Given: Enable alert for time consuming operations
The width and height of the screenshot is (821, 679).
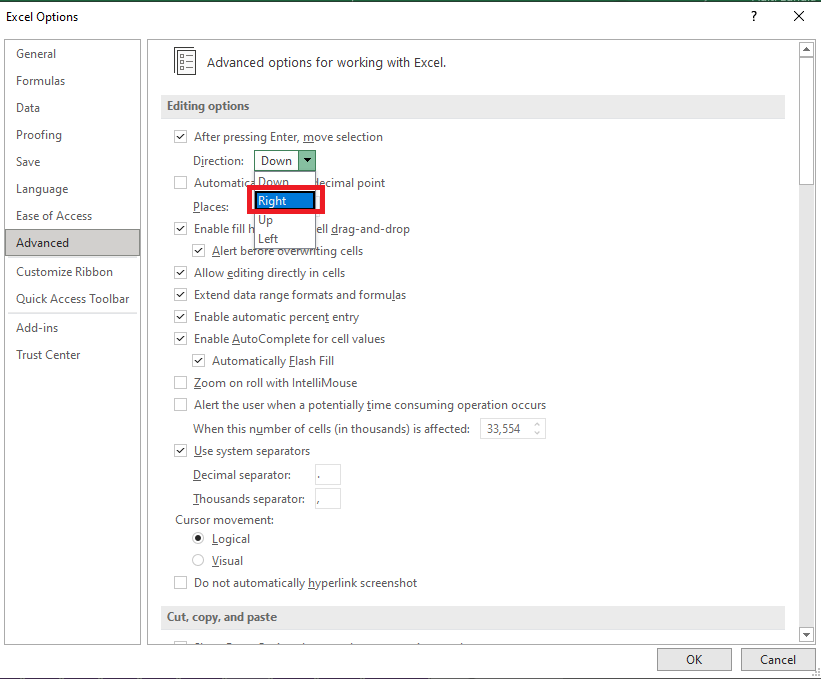Looking at the screenshot, I should coord(181,405).
